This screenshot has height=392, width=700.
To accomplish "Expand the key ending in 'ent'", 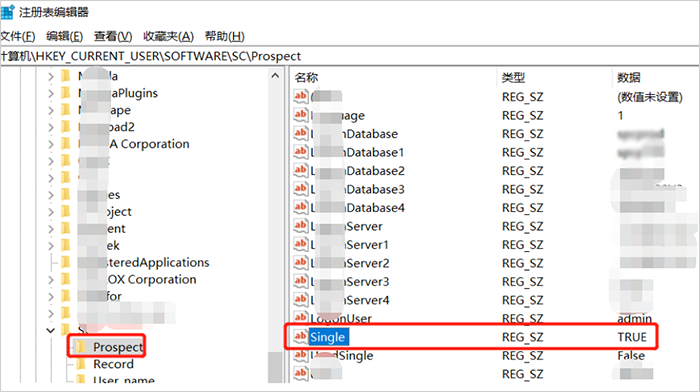I will 50,229.
